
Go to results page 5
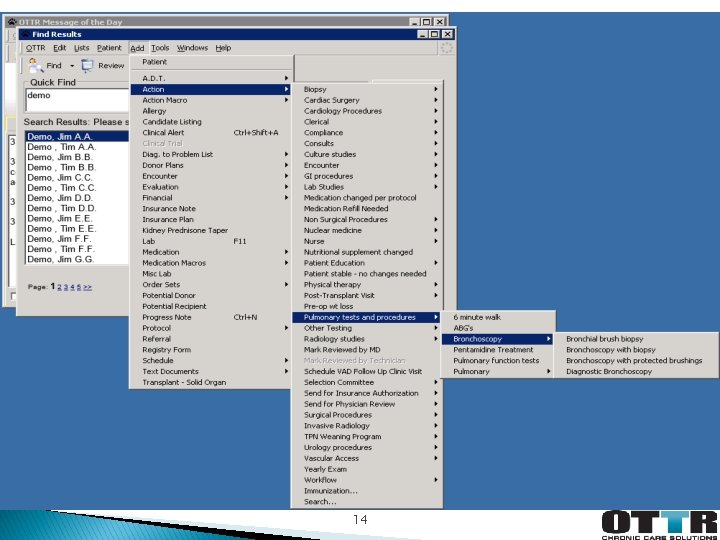coord(79,287)
